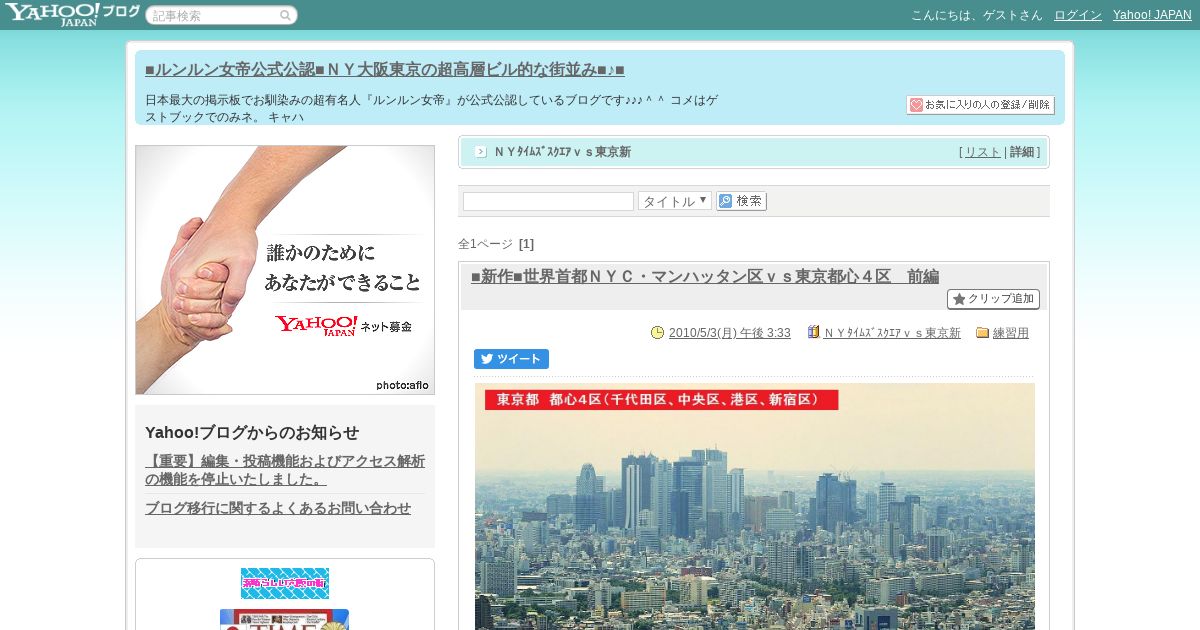
Task: Go to Yahoo! JAPAN link
Action: [x=1152, y=15]
